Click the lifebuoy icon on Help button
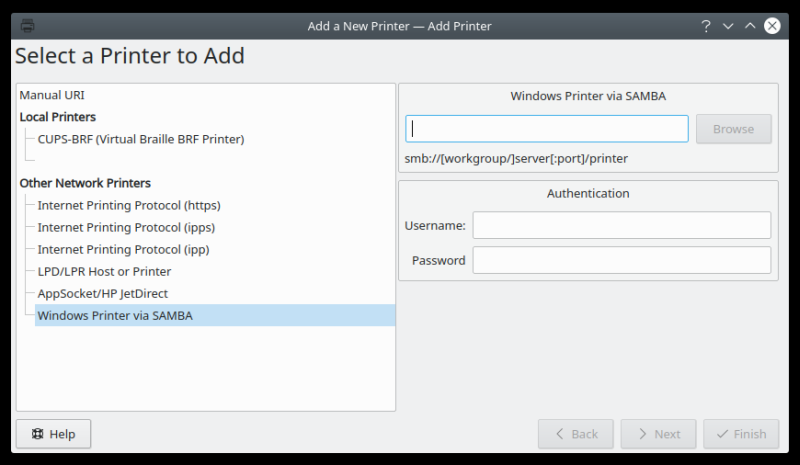 pyautogui.click(x=37, y=434)
